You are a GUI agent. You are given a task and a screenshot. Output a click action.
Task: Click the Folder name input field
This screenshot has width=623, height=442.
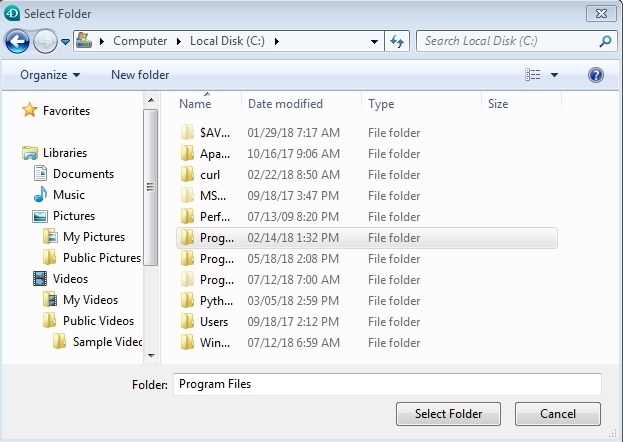(387, 384)
